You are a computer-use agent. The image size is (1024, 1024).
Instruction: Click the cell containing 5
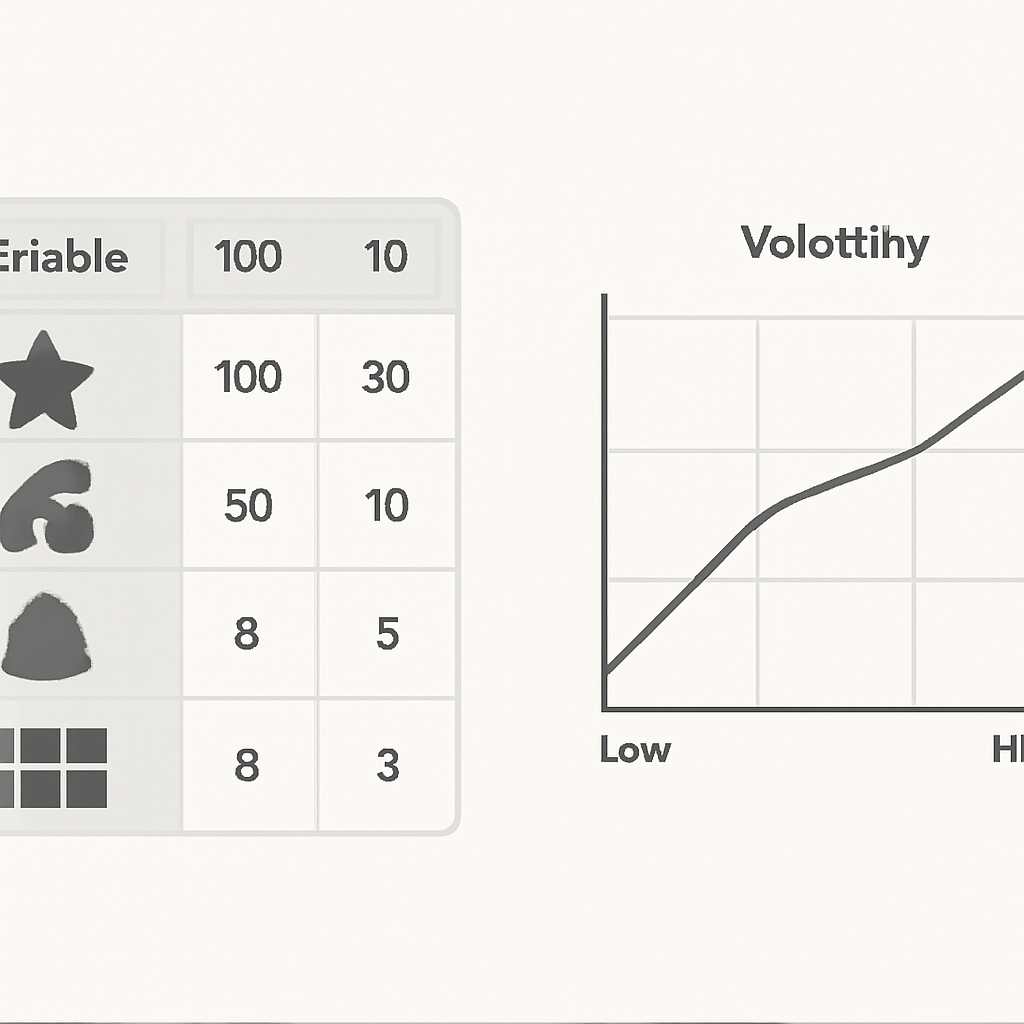[x=387, y=633]
